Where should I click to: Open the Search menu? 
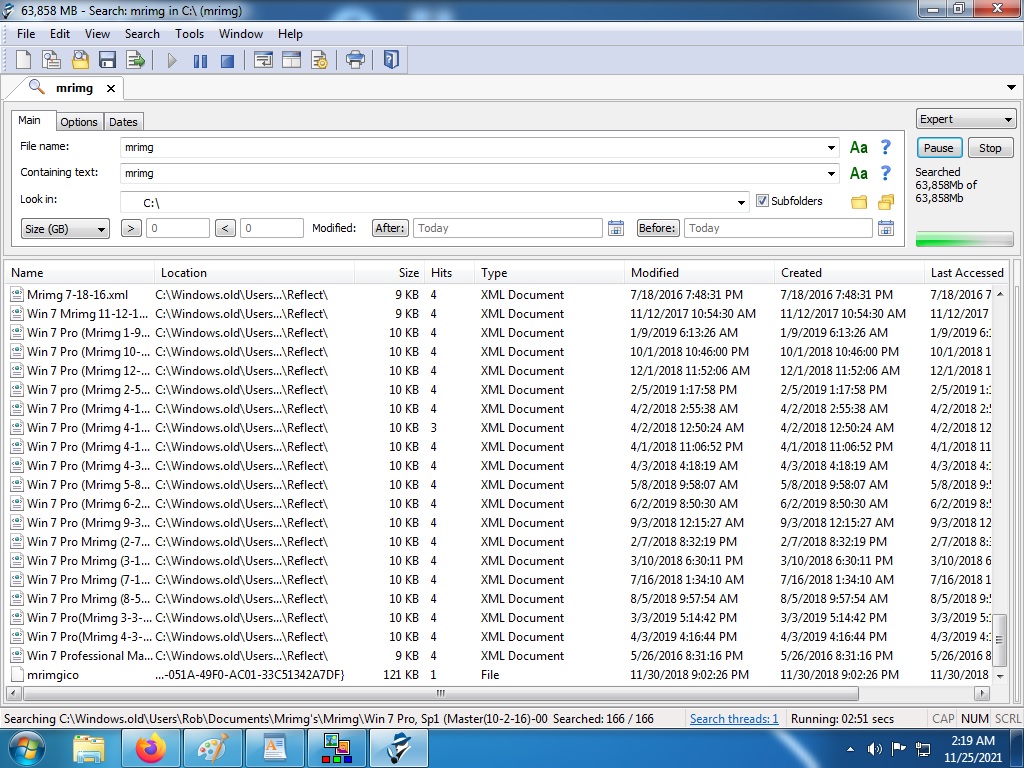(142, 34)
